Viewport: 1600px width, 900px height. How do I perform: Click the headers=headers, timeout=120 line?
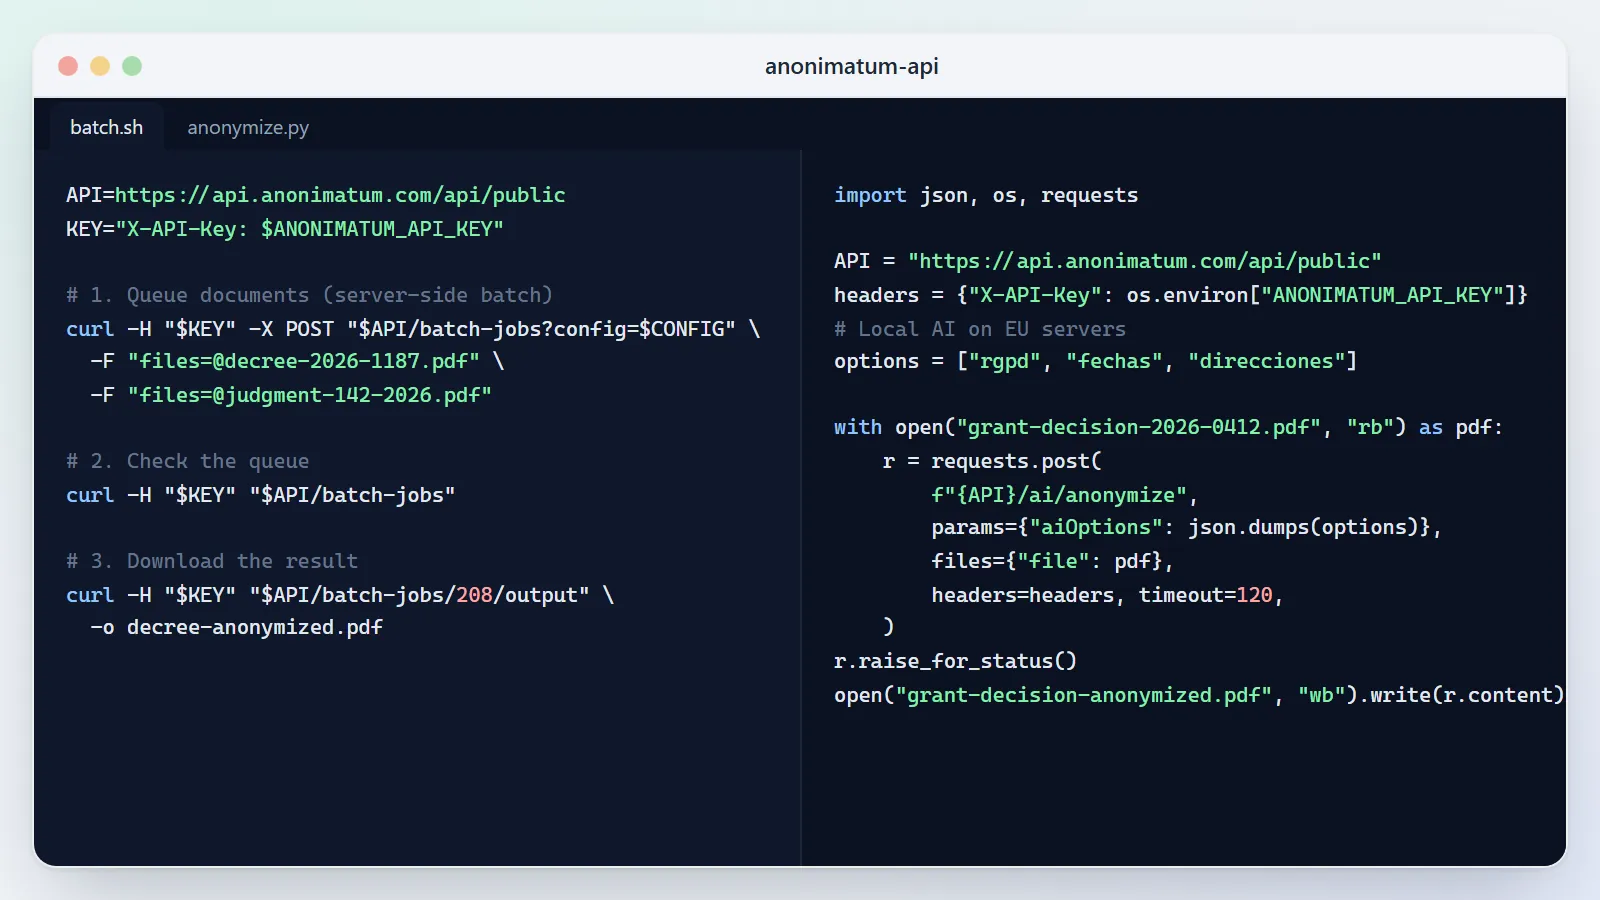pos(1108,595)
